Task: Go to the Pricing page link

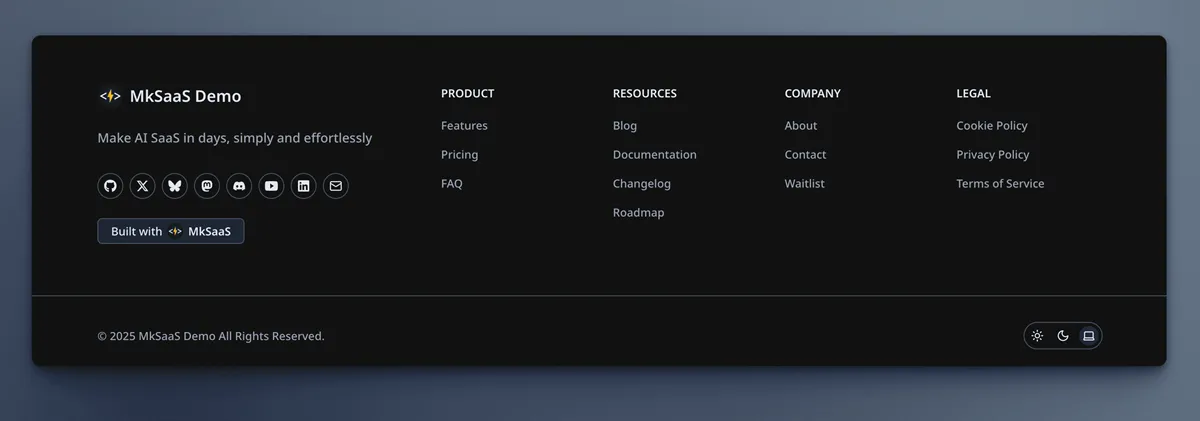Action: pyautogui.click(x=459, y=155)
